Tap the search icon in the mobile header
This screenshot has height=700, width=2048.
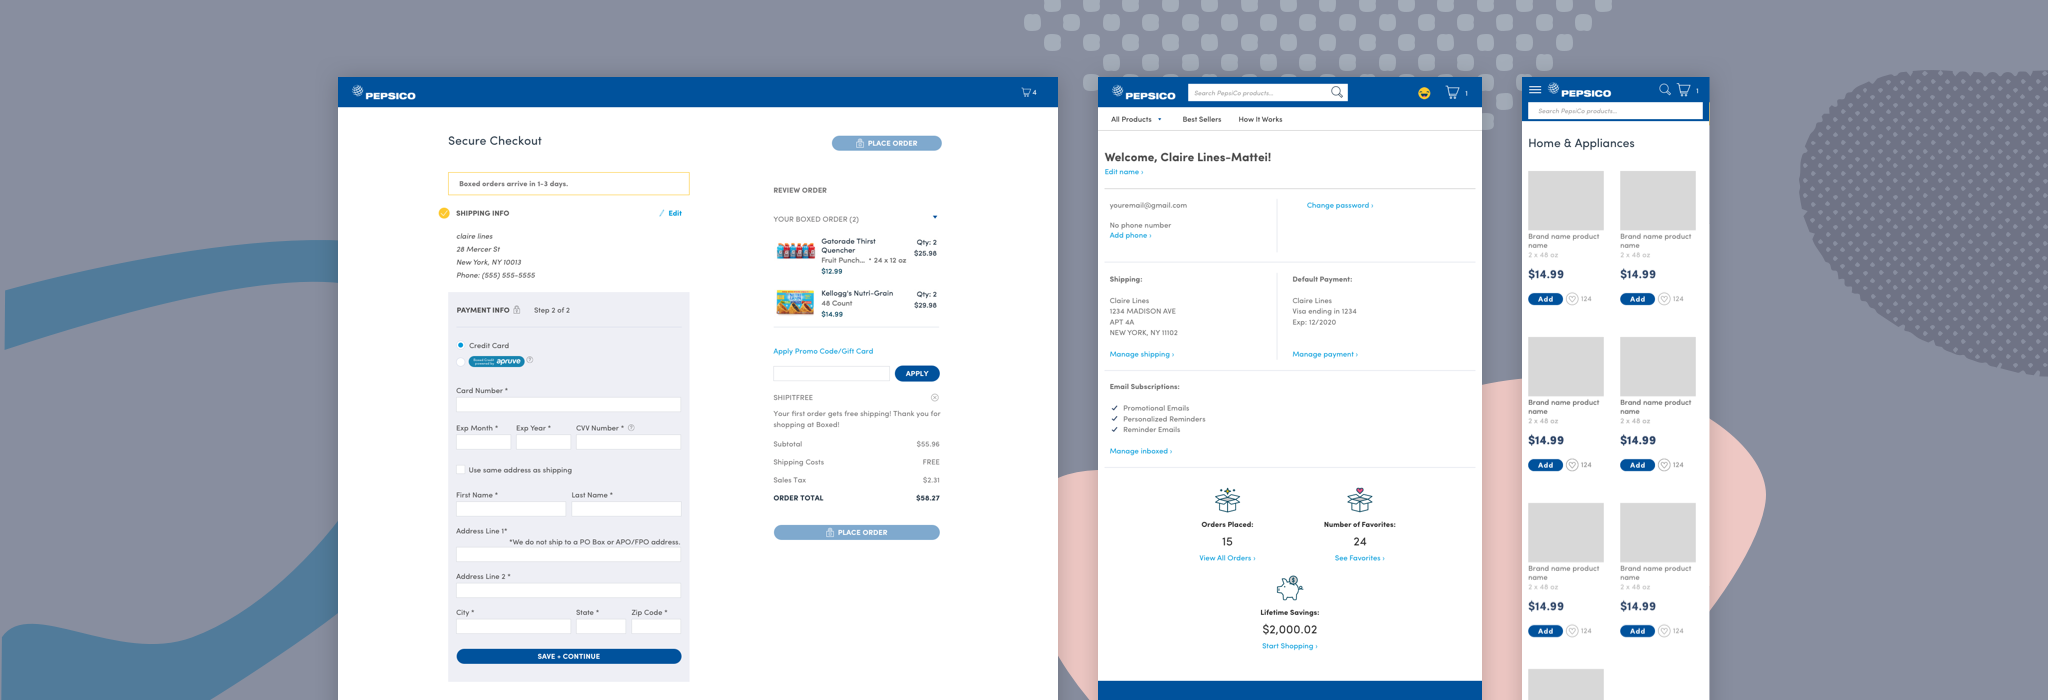point(1665,90)
